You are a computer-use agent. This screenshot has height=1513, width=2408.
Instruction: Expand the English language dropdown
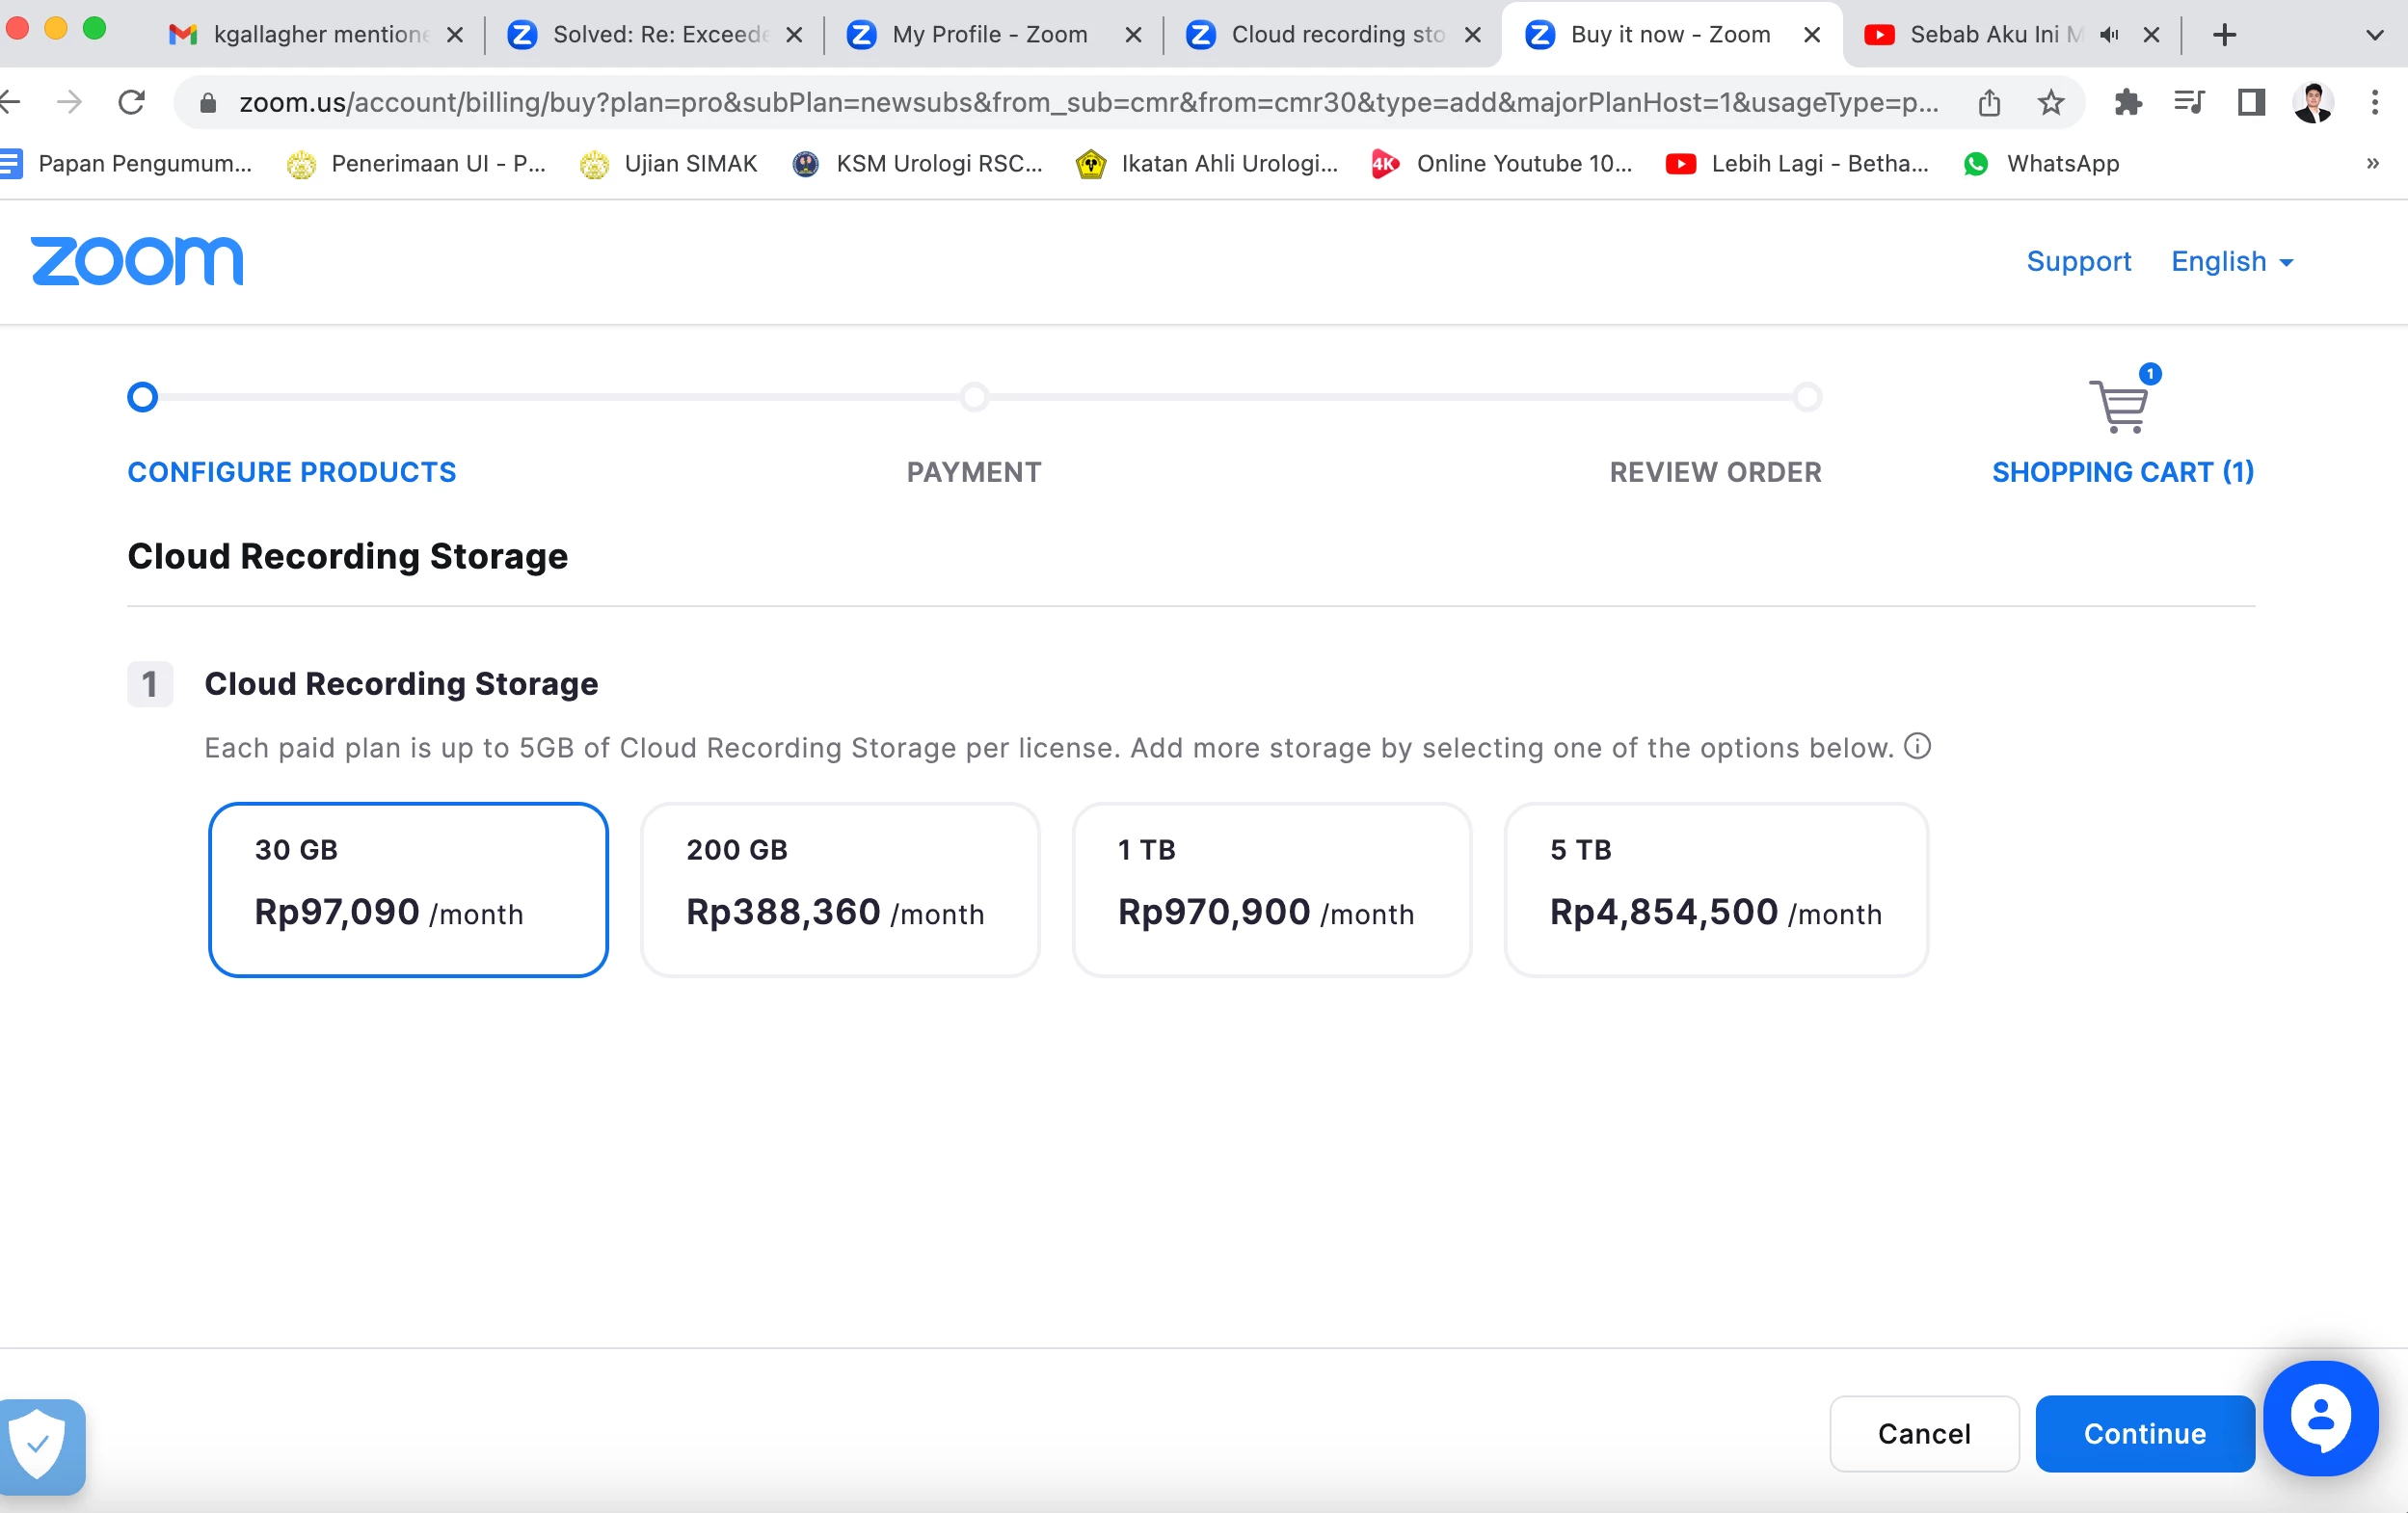pyautogui.click(x=2231, y=262)
